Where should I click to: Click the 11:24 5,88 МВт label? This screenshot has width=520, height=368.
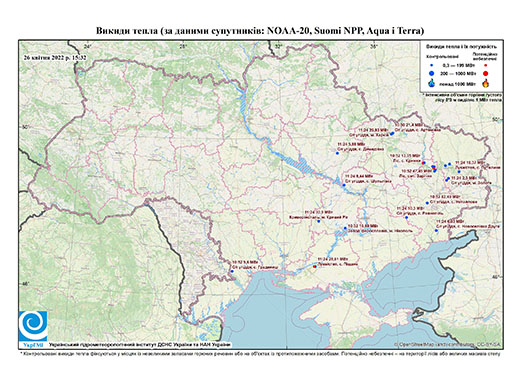[x=351, y=144]
